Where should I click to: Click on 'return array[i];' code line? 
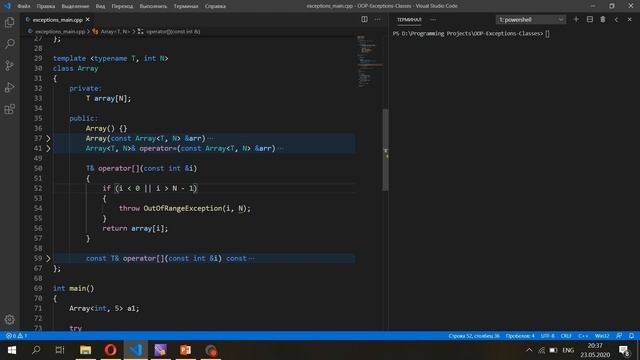[x=135, y=228]
